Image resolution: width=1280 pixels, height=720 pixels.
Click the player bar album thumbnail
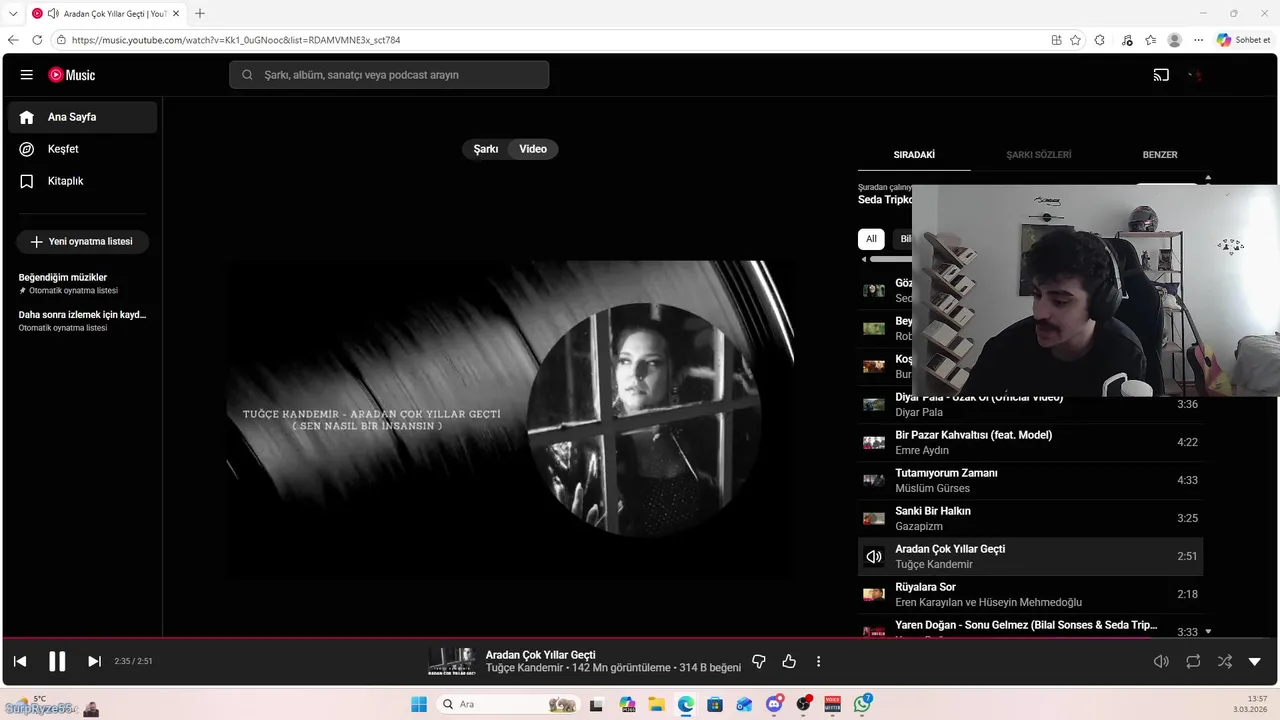(x=452, y=661)
